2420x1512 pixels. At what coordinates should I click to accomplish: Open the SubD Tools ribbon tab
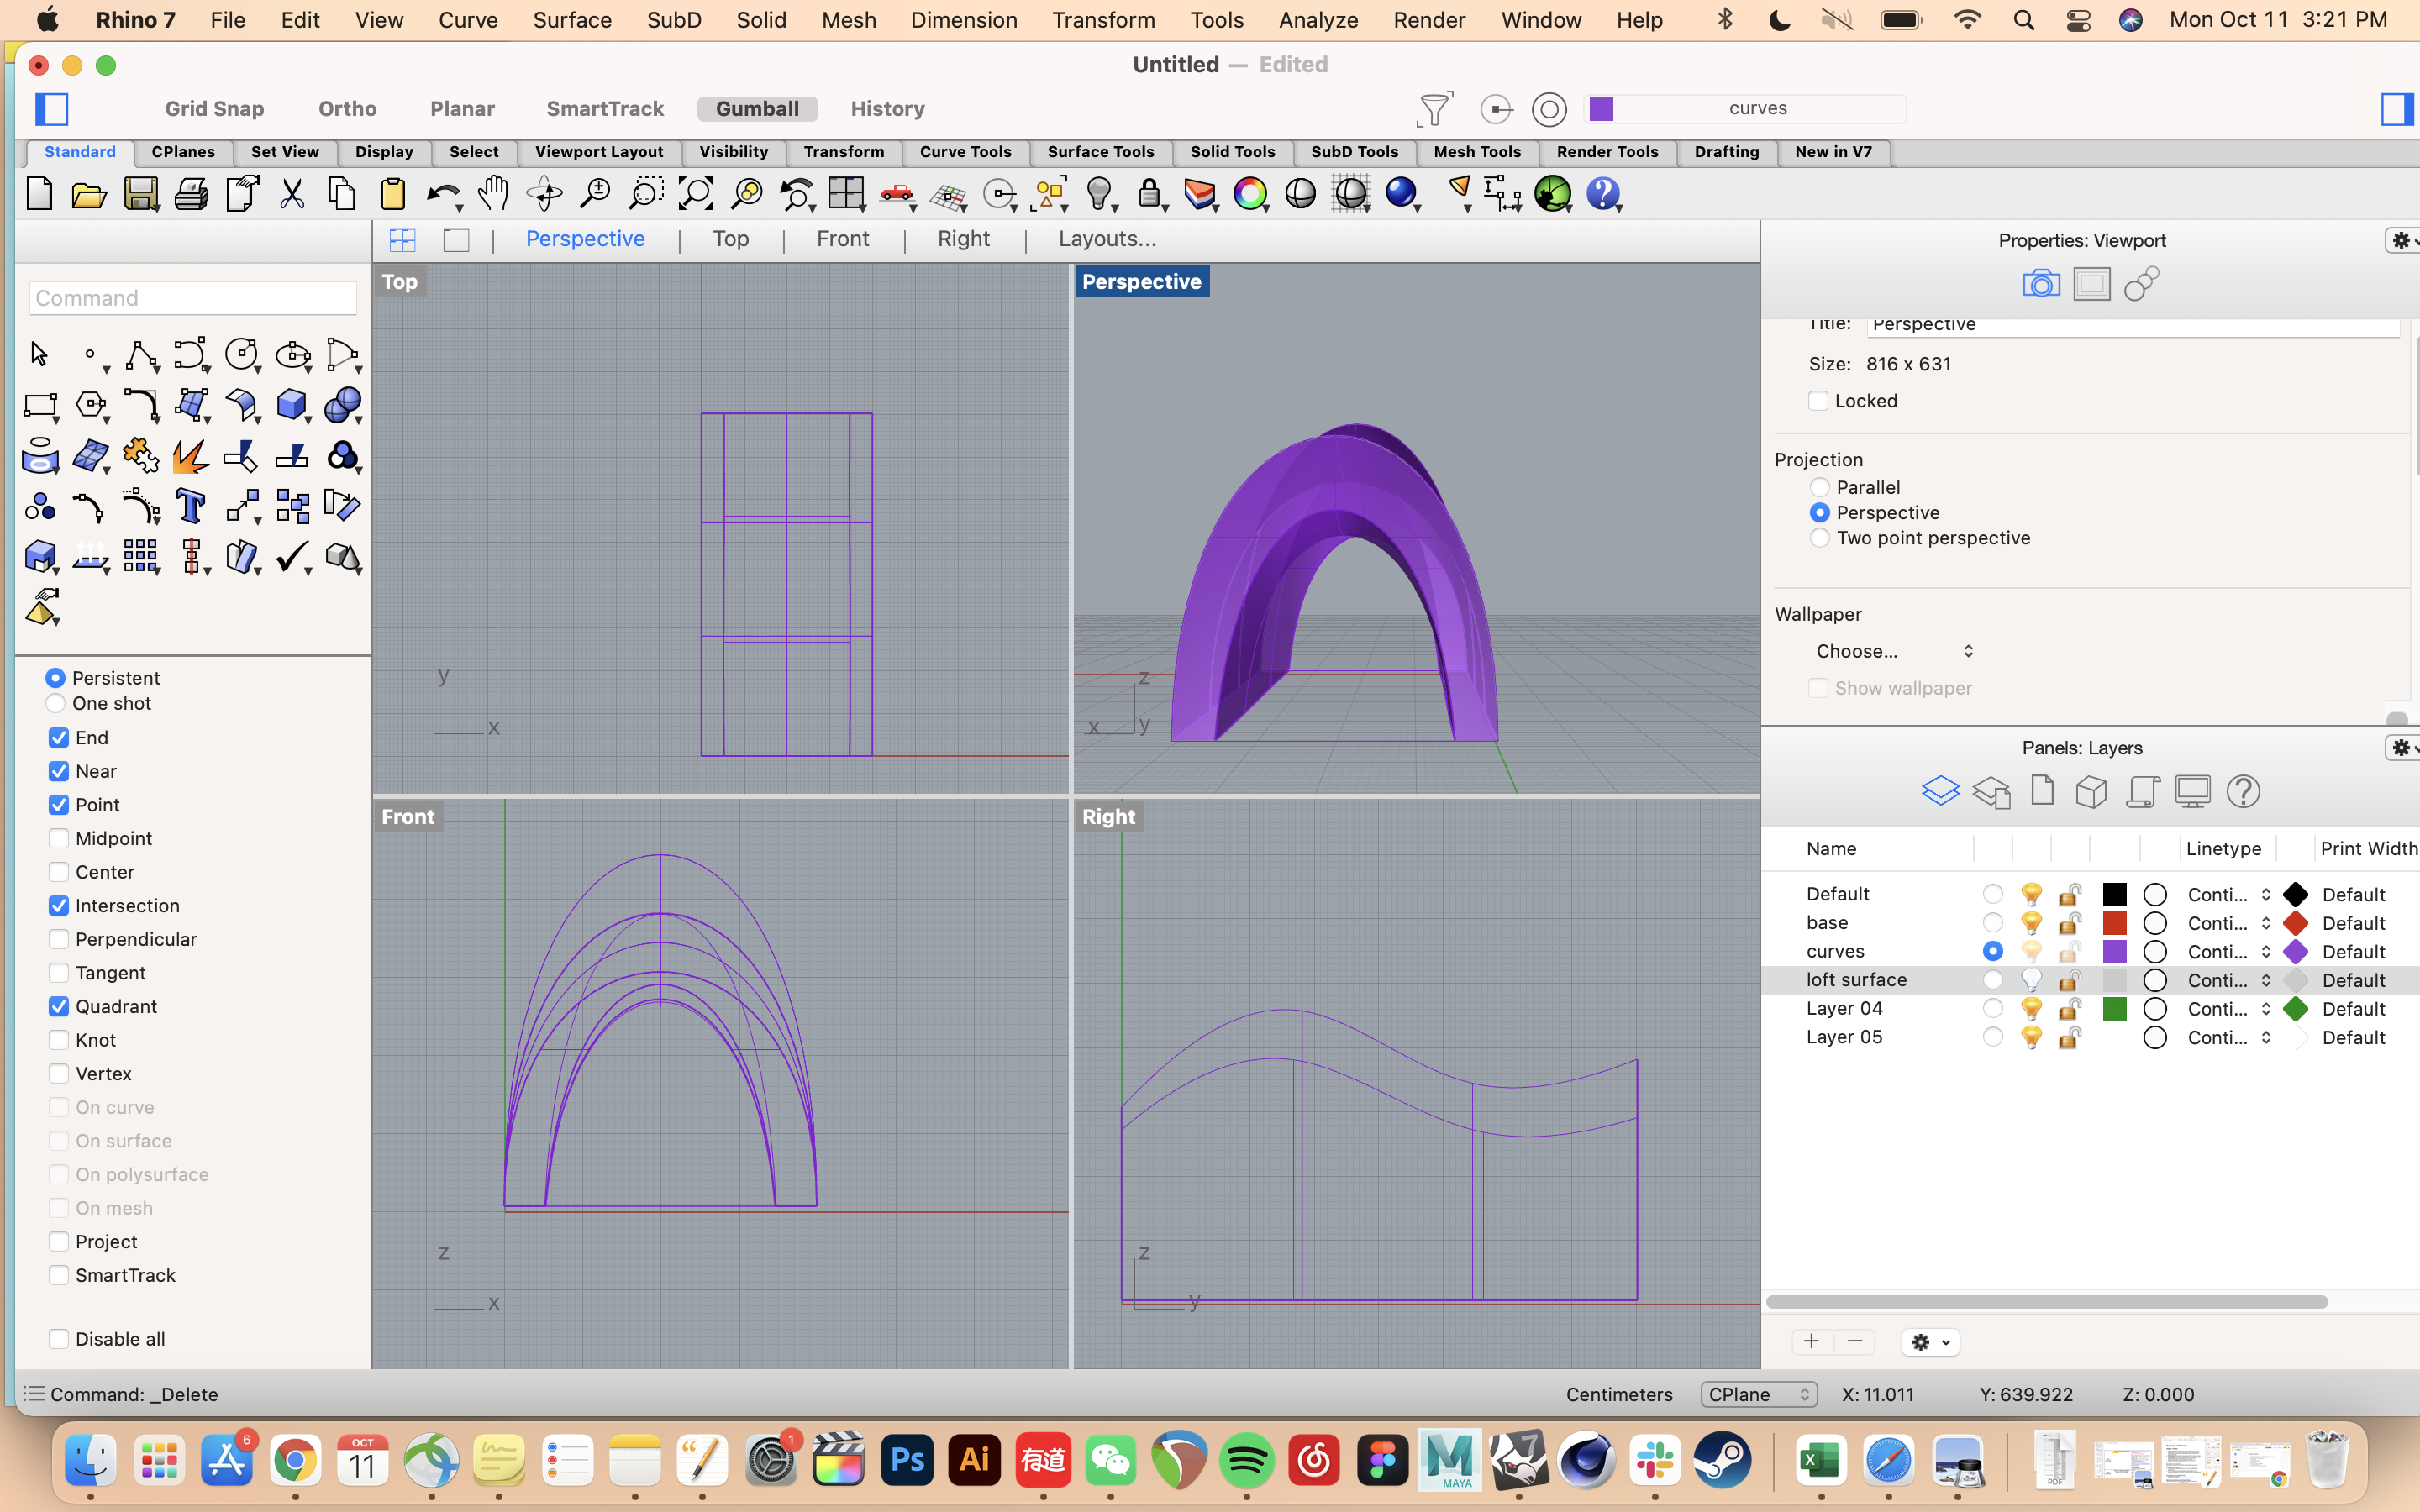(1355, 151)
